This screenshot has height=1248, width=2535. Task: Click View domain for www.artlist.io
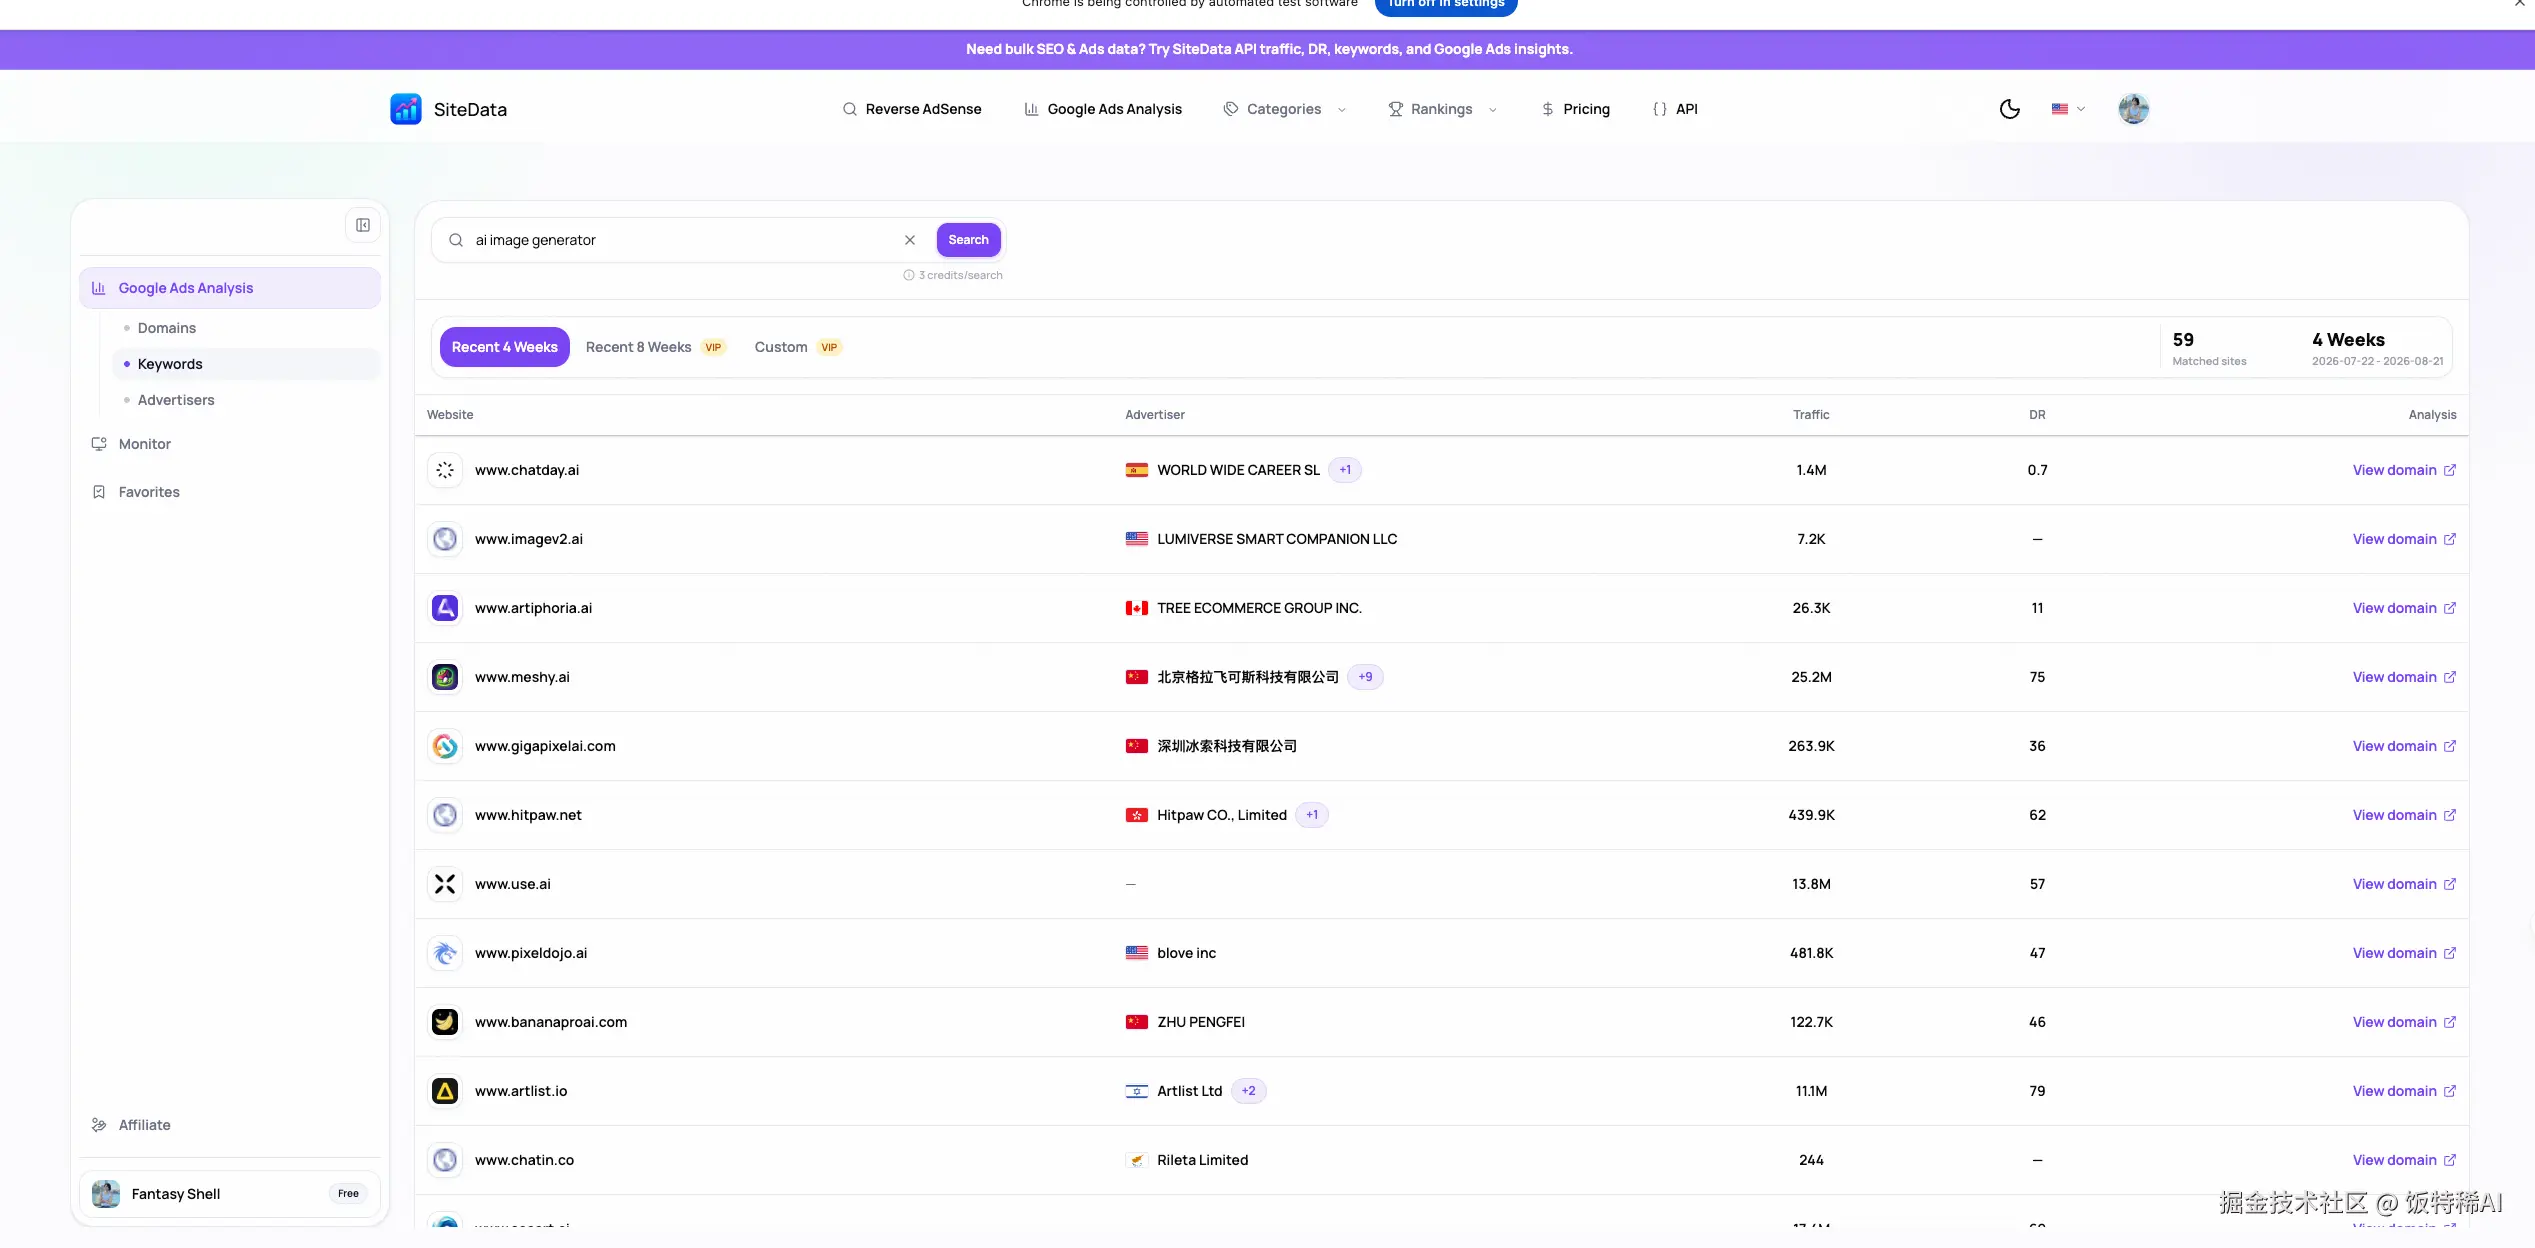click(x=2404, y=1091)
